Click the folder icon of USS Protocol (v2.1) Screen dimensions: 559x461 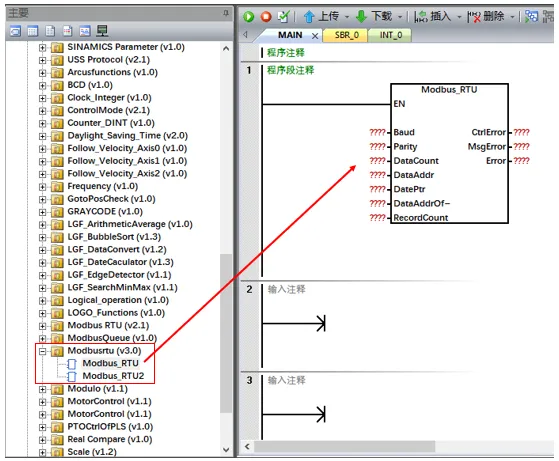point(57,60)
